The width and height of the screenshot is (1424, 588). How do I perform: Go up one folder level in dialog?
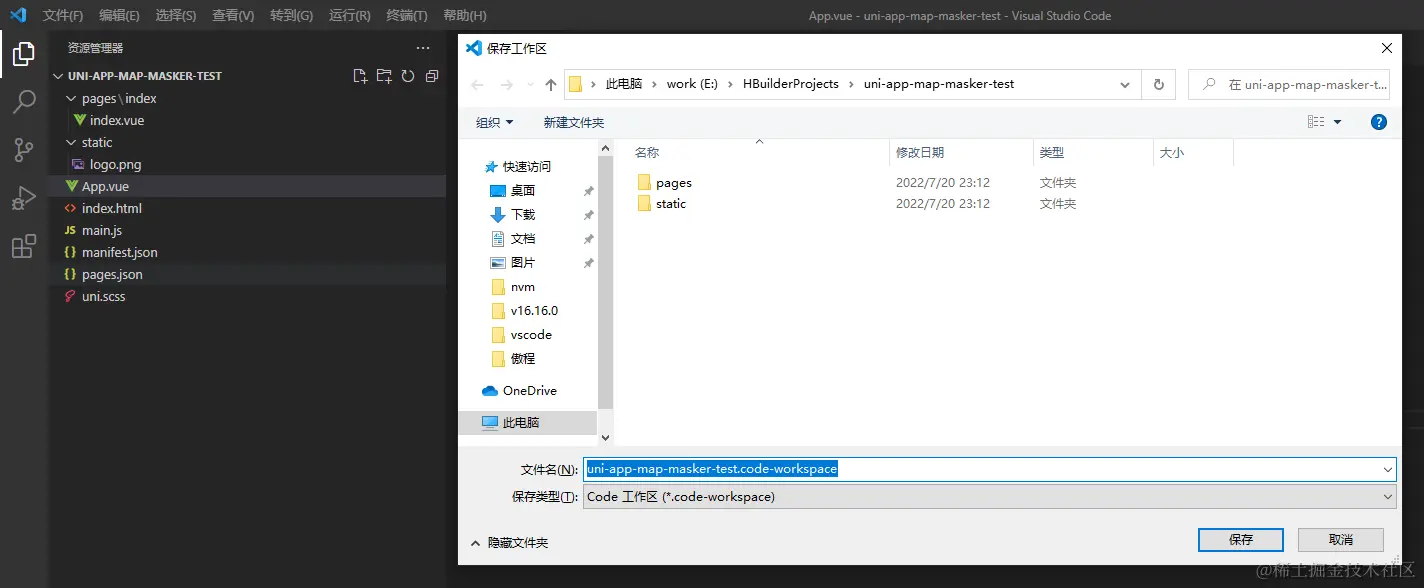(x=551, y=85)
